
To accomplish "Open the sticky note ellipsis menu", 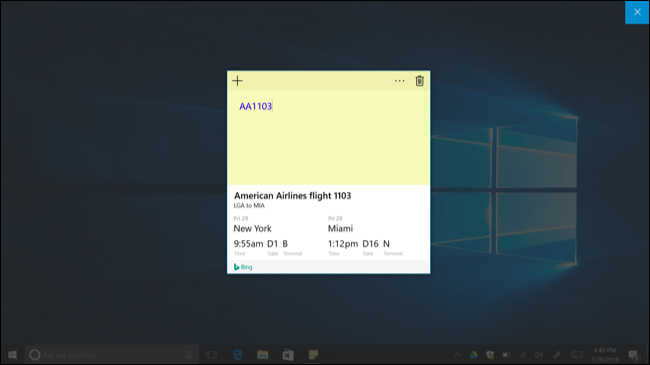I will [x=399, y=81].
